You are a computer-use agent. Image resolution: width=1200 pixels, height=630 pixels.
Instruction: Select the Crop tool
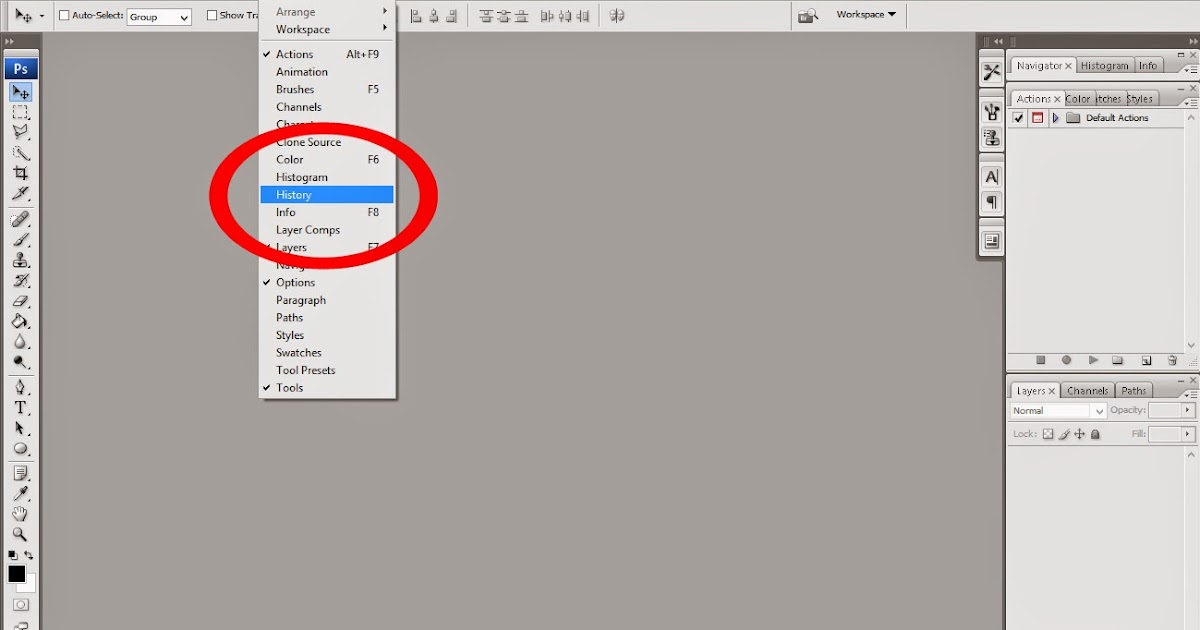pos(21,173)
